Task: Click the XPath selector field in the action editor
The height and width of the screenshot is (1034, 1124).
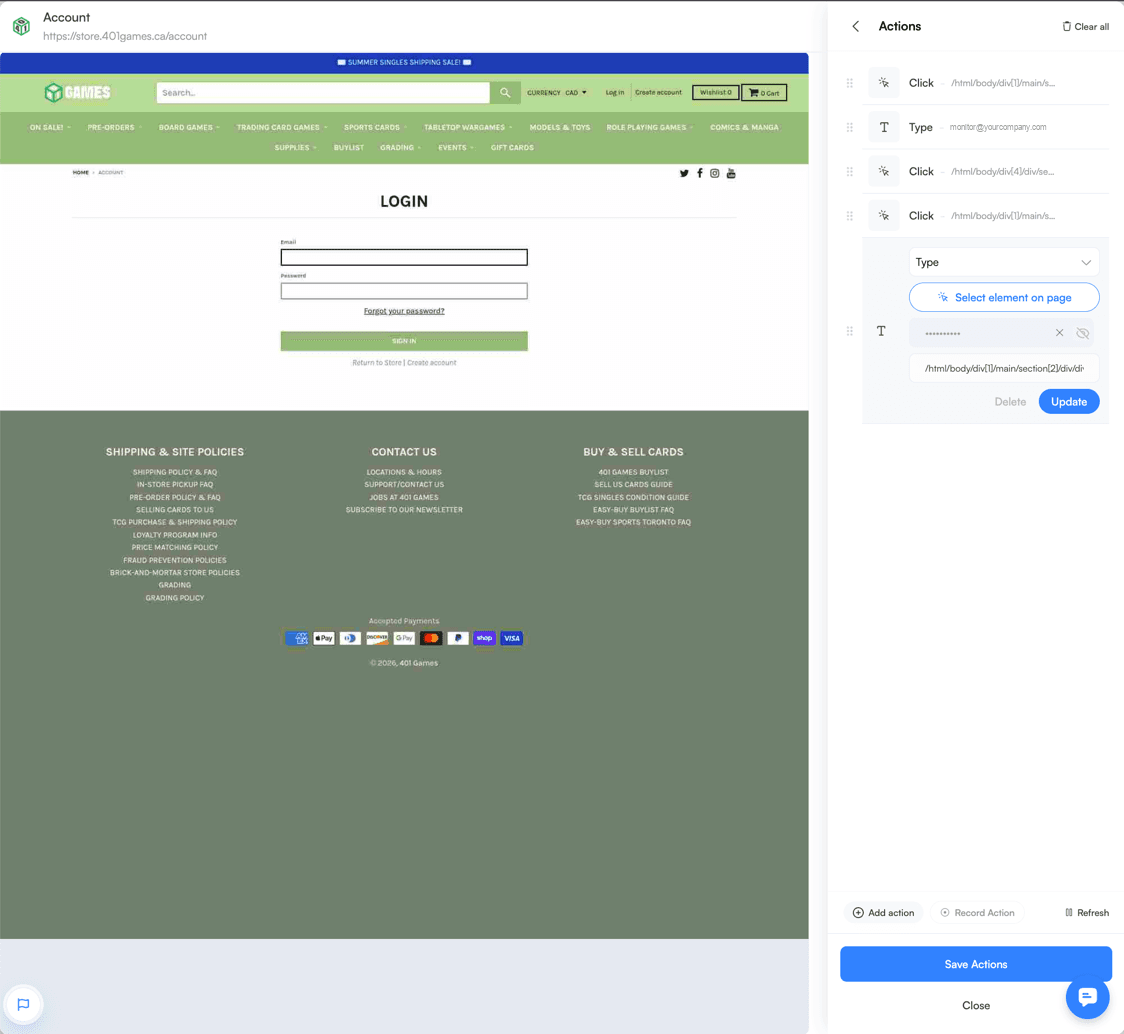Action: point(1004,369)
